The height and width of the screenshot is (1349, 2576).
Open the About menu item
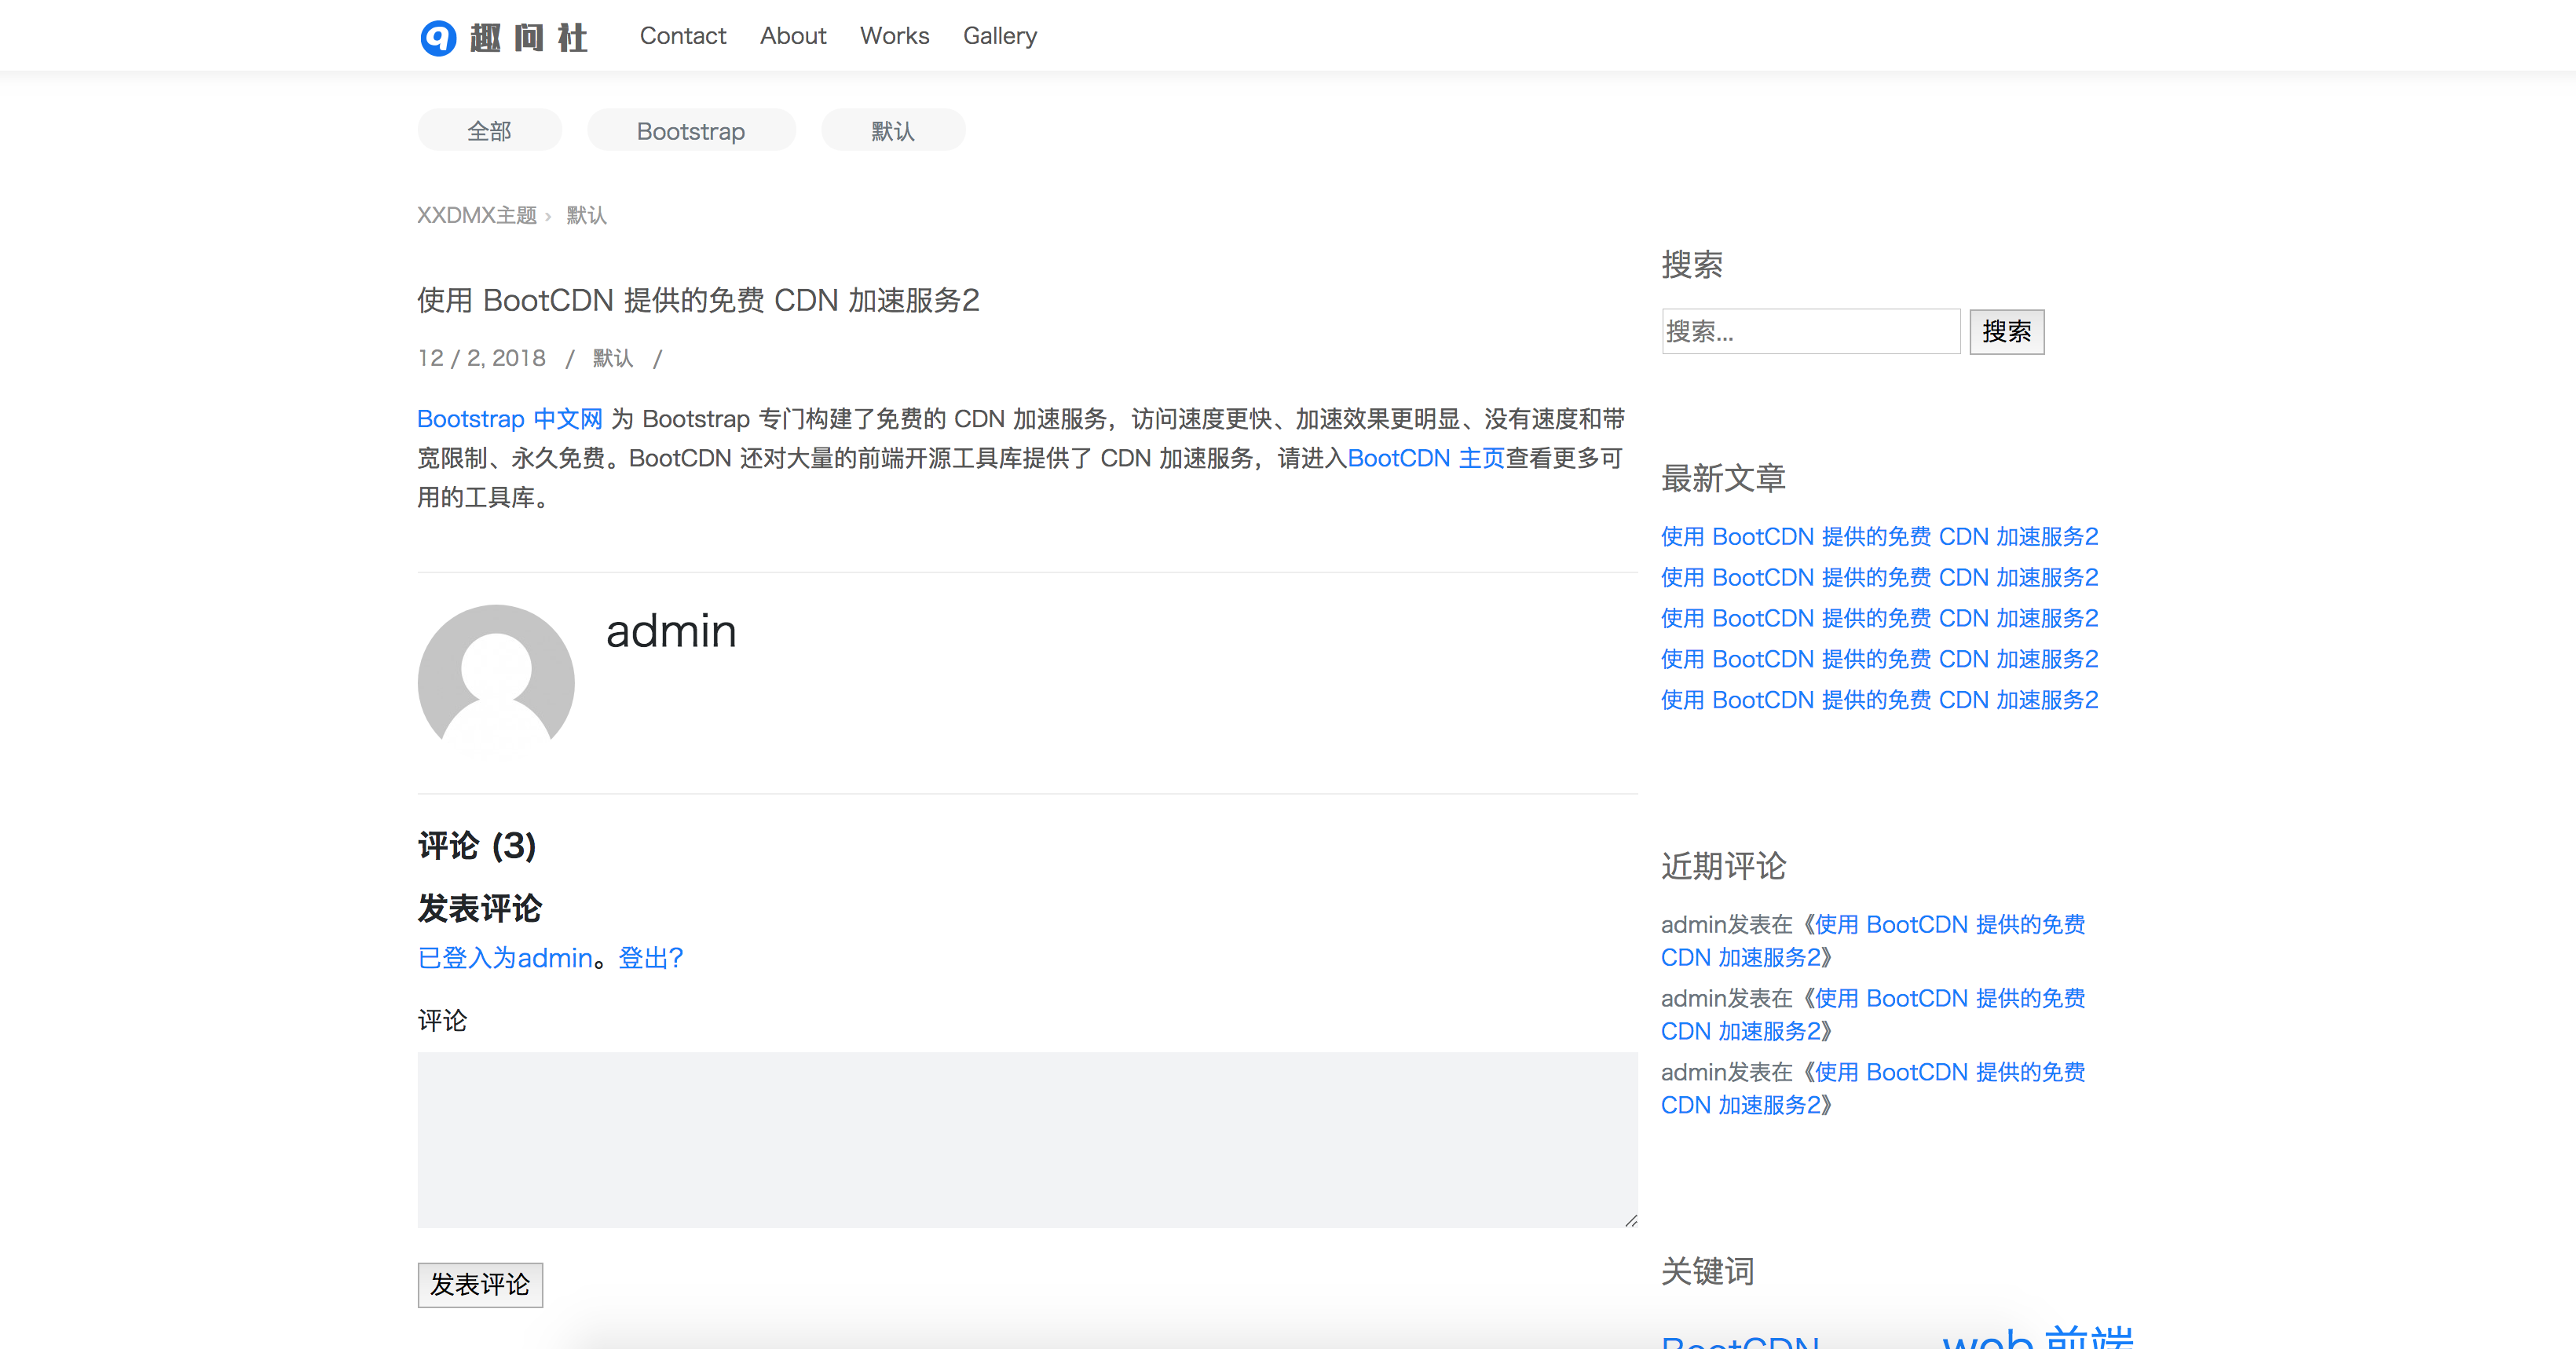pyautogui.click(x=792, y=36)
